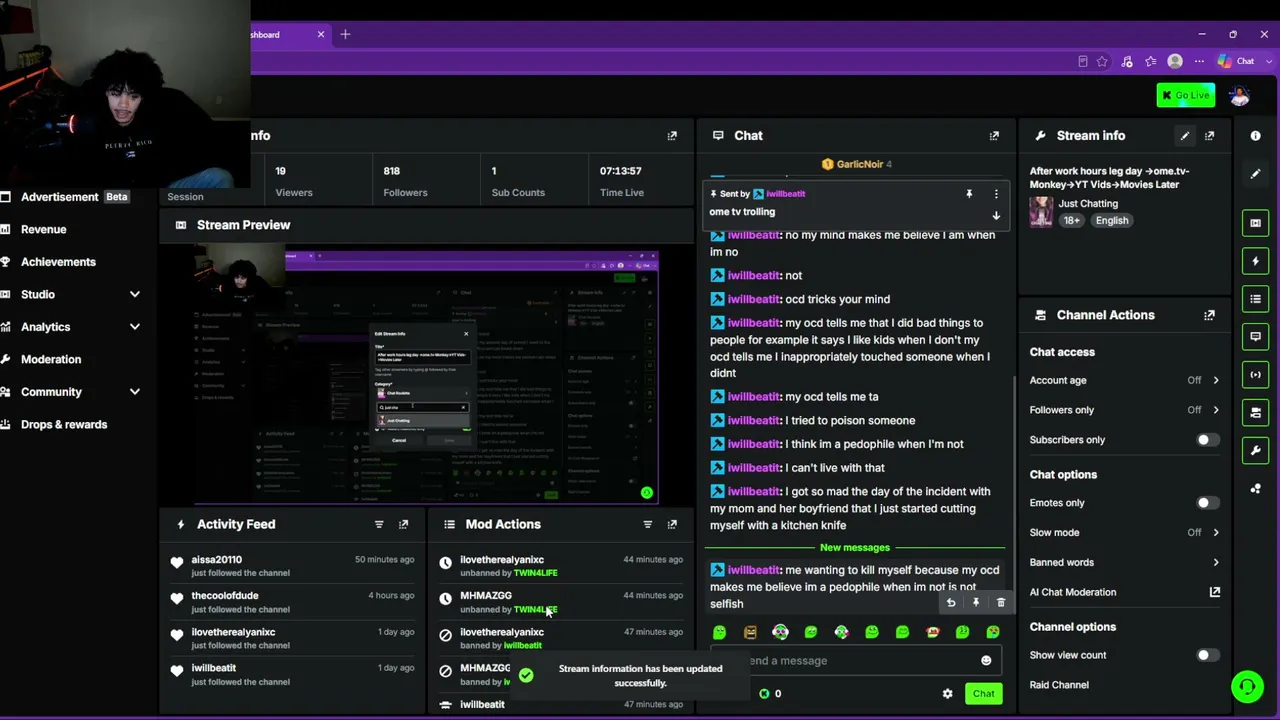Open aissa20110 in Activity Feed

click(216, 560)
